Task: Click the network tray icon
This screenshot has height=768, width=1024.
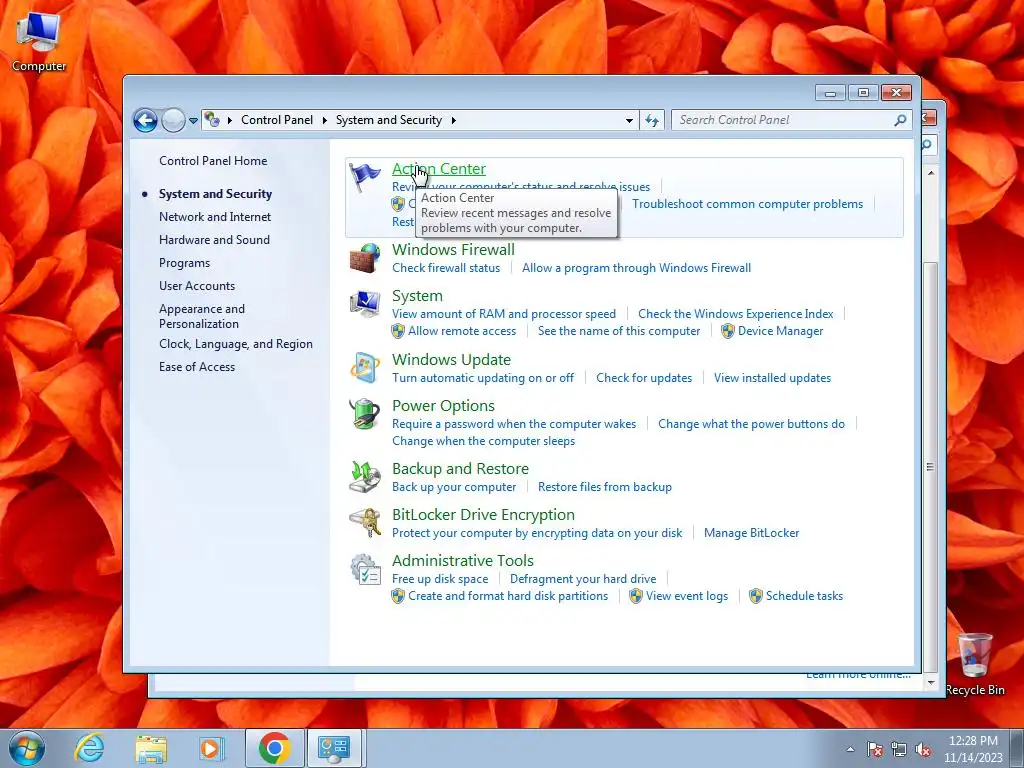Action: (899, 749)
